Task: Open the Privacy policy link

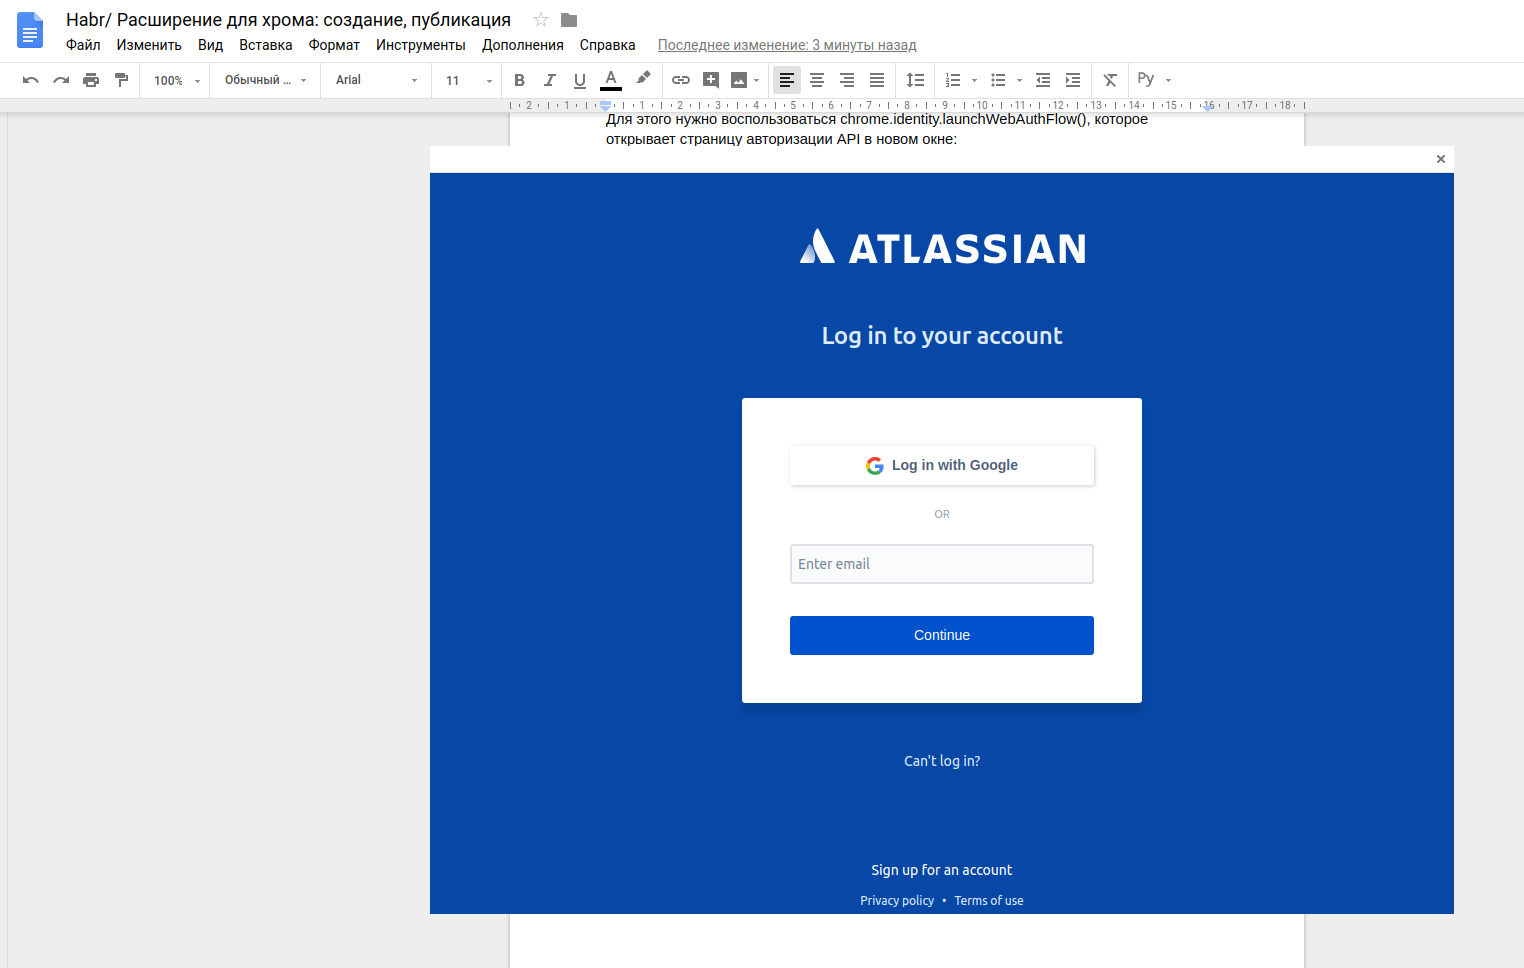Action: pyautogui.click(x=897, y=900)
